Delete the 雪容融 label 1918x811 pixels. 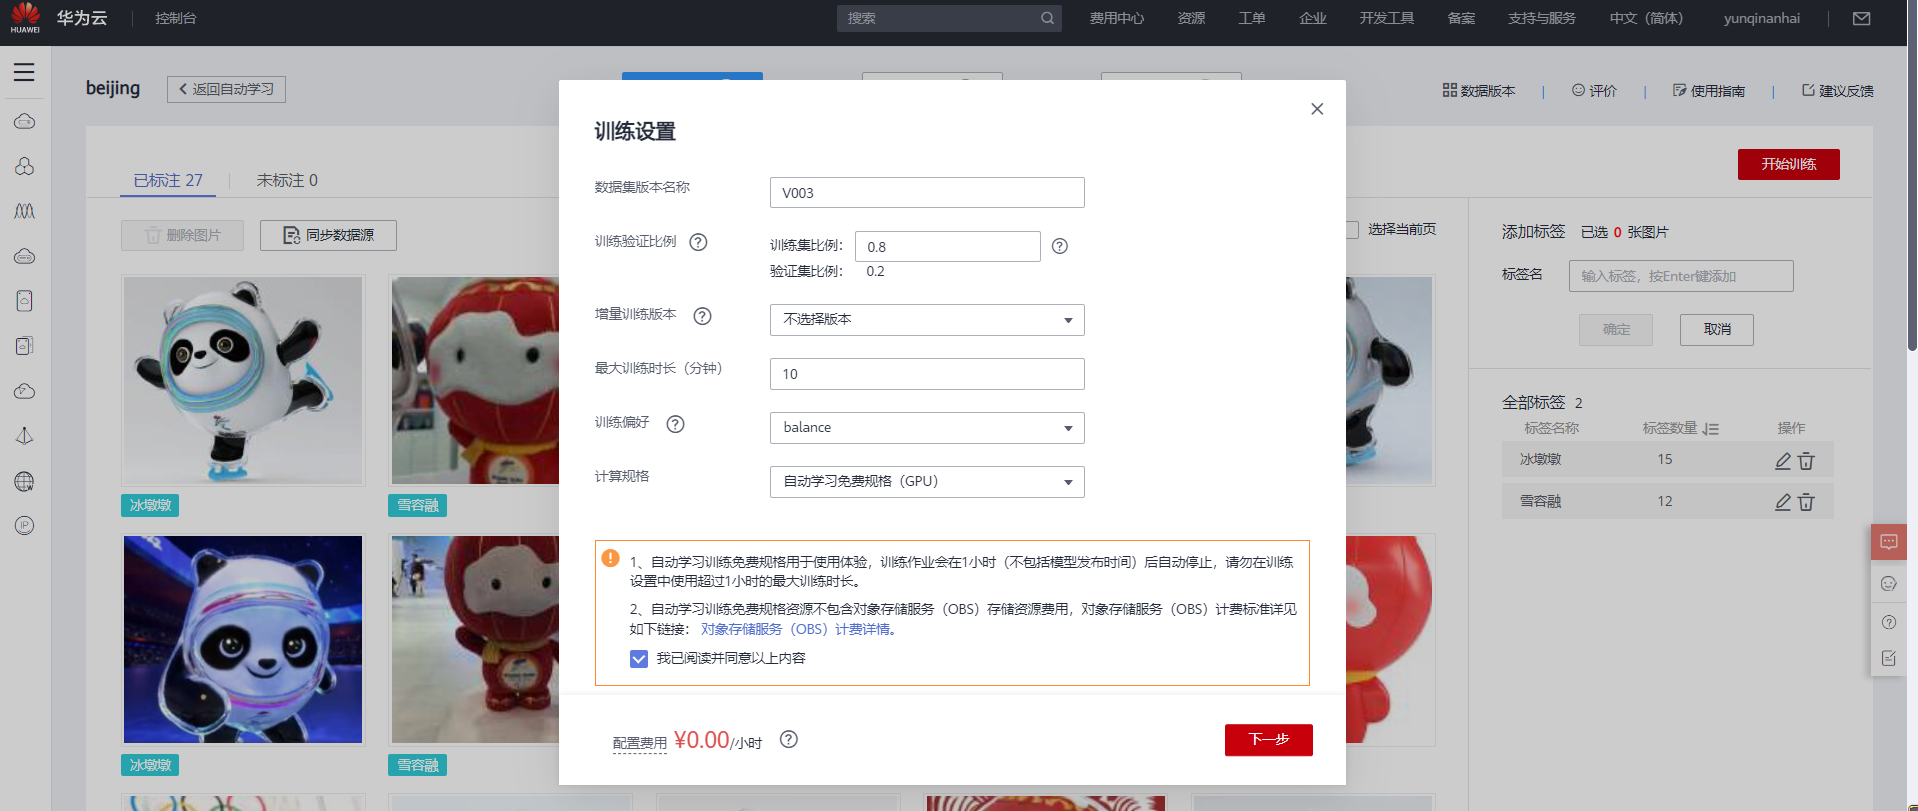(x=1806, y=502)
